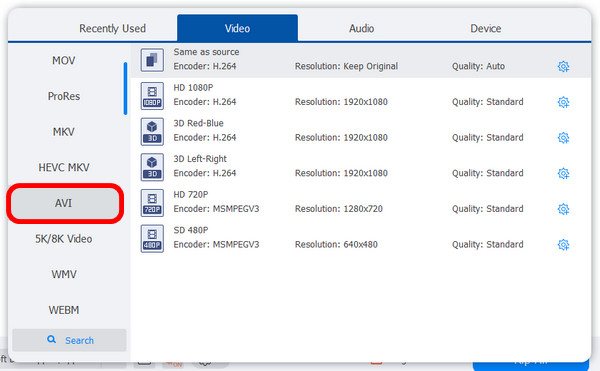
Task: Click Quality: Auto text
Action: coord(478,66)
